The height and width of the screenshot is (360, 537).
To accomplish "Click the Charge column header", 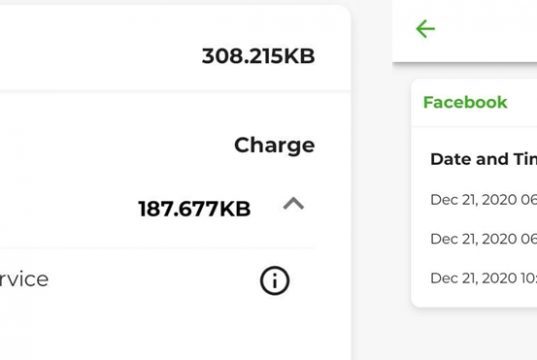I will pos(274,146).
